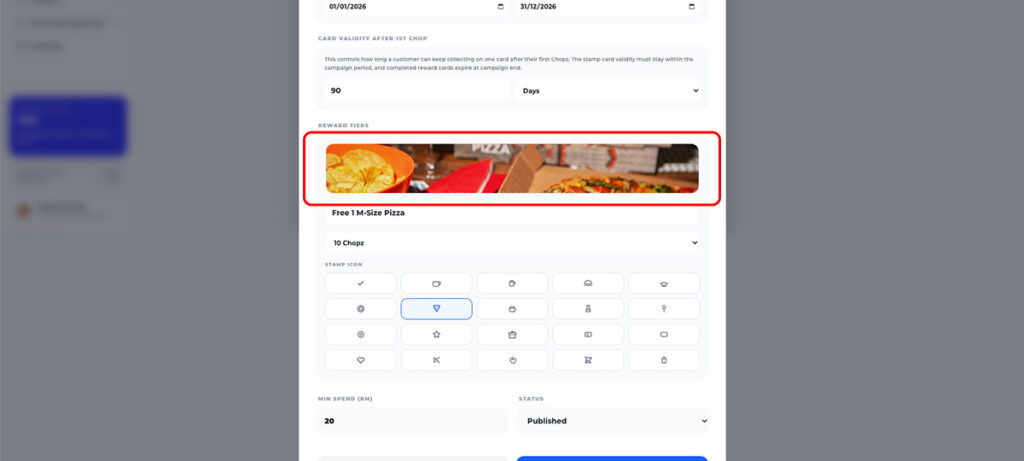
Task: Open the Days validity unit dropdown
Action: tap(607, 91)
